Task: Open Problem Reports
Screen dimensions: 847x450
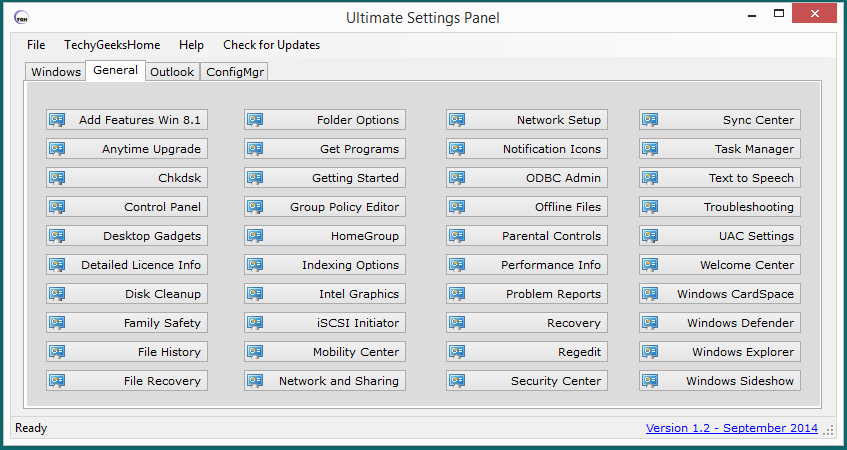Action: (x=527, y=294)
